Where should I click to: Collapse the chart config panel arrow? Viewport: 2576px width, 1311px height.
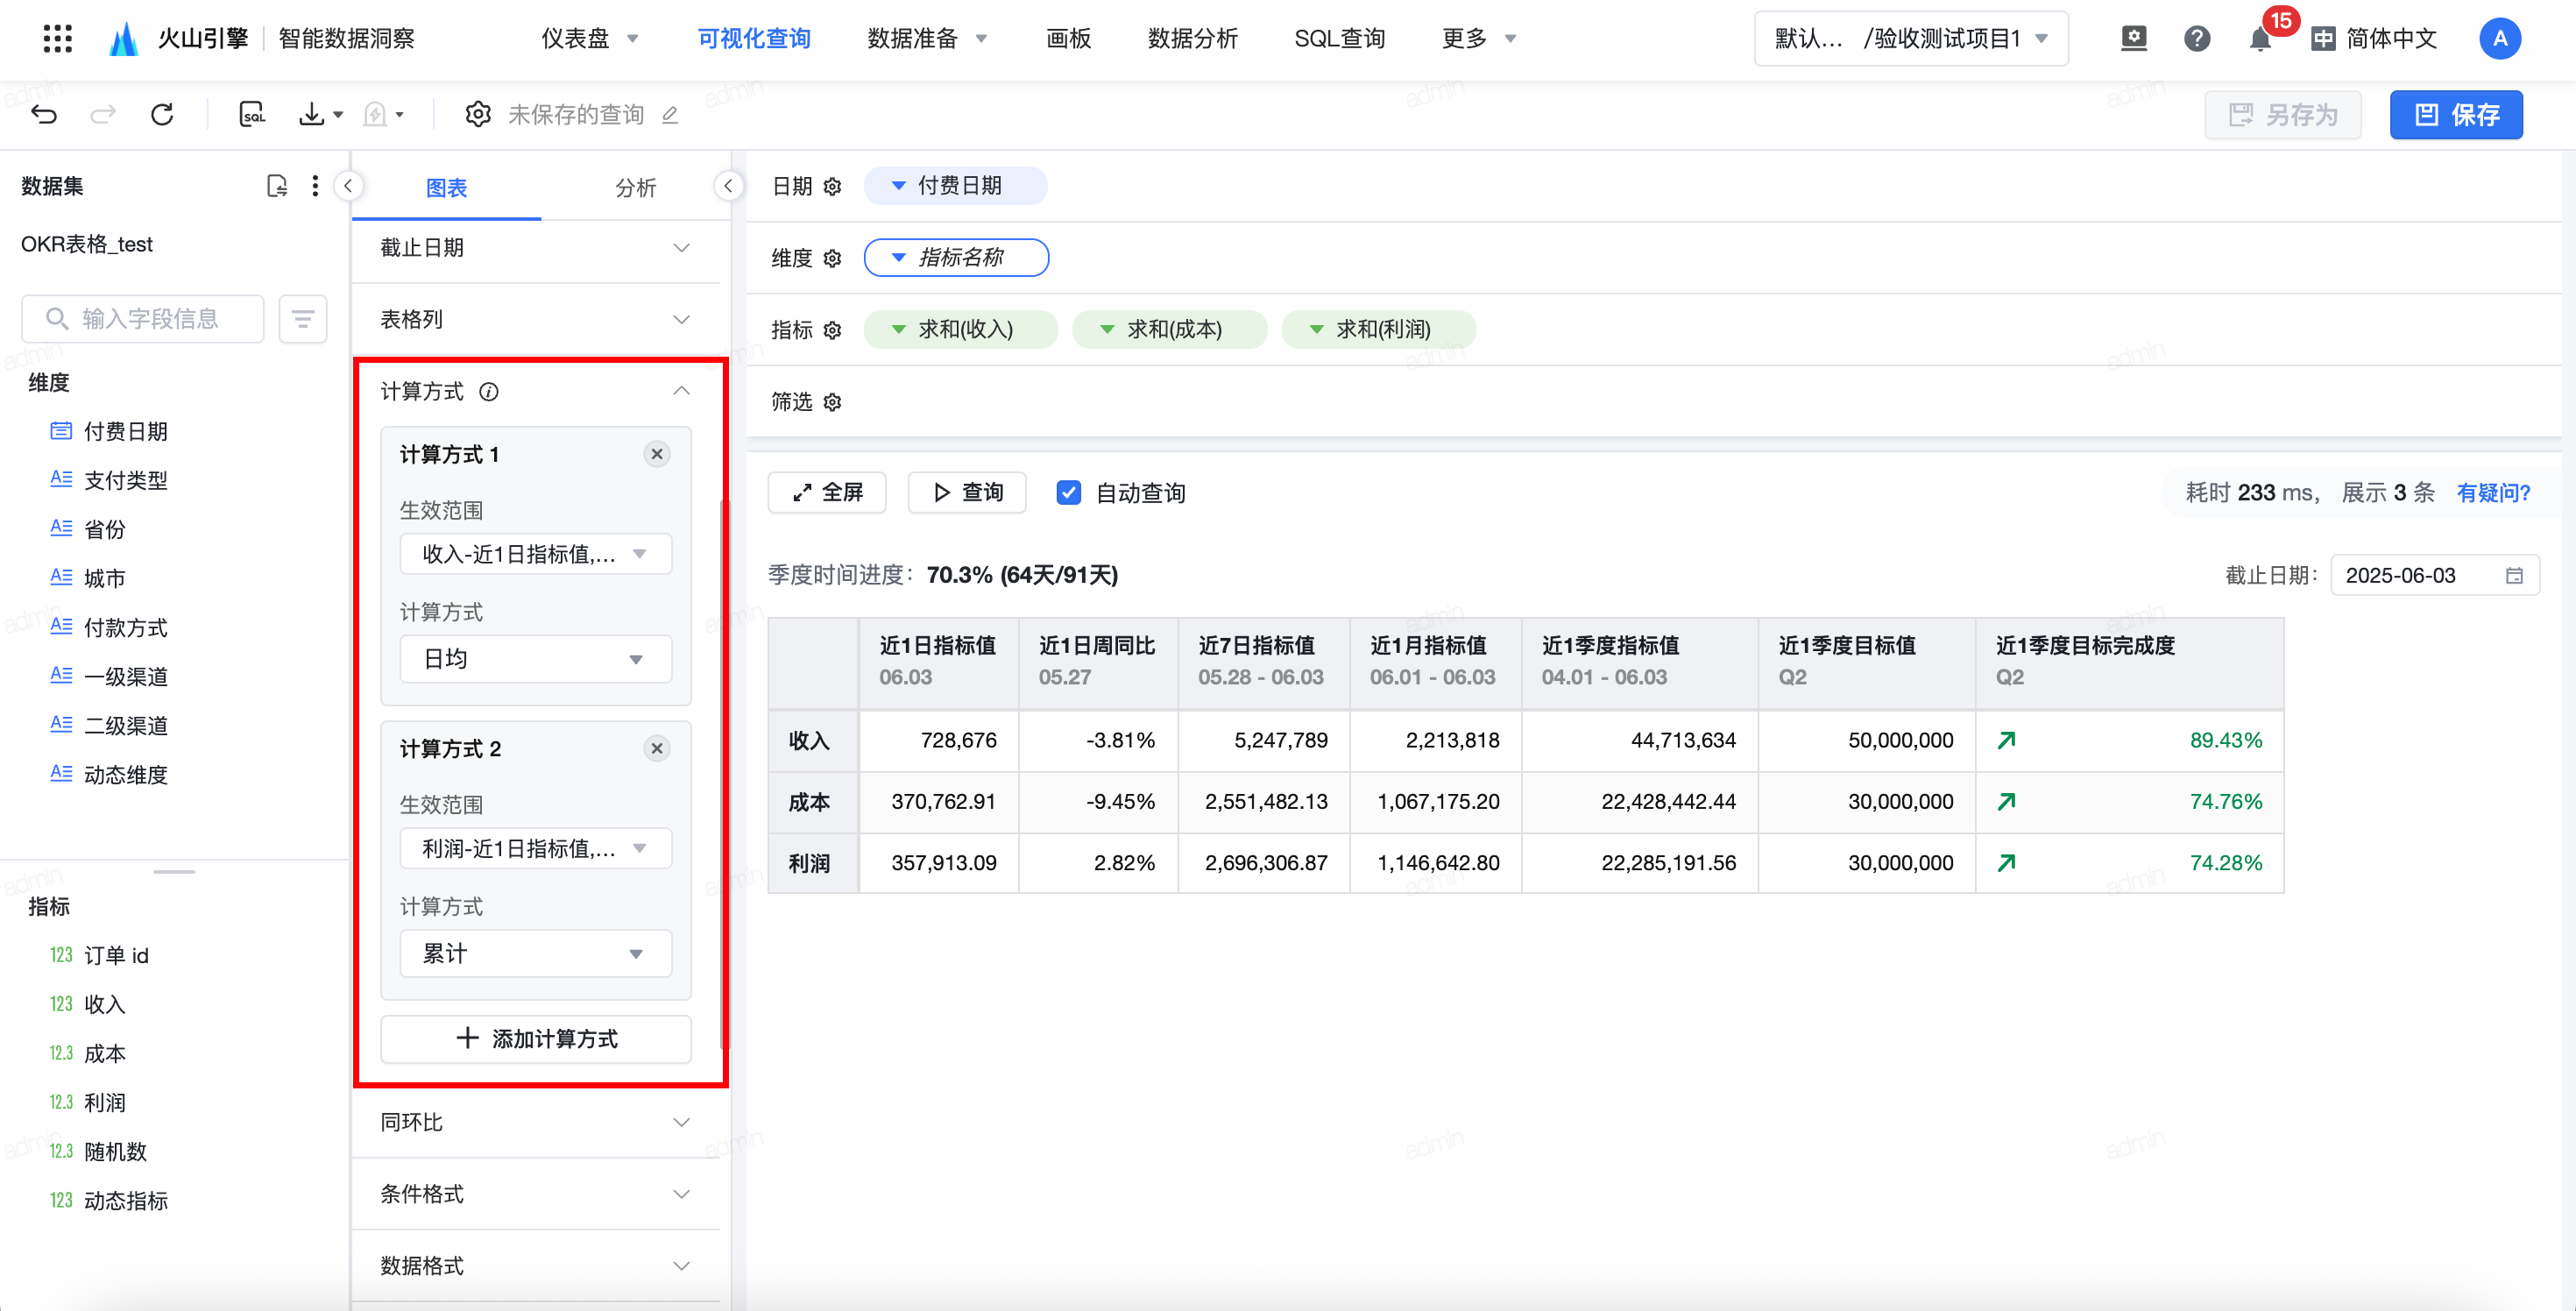[728, 186]
